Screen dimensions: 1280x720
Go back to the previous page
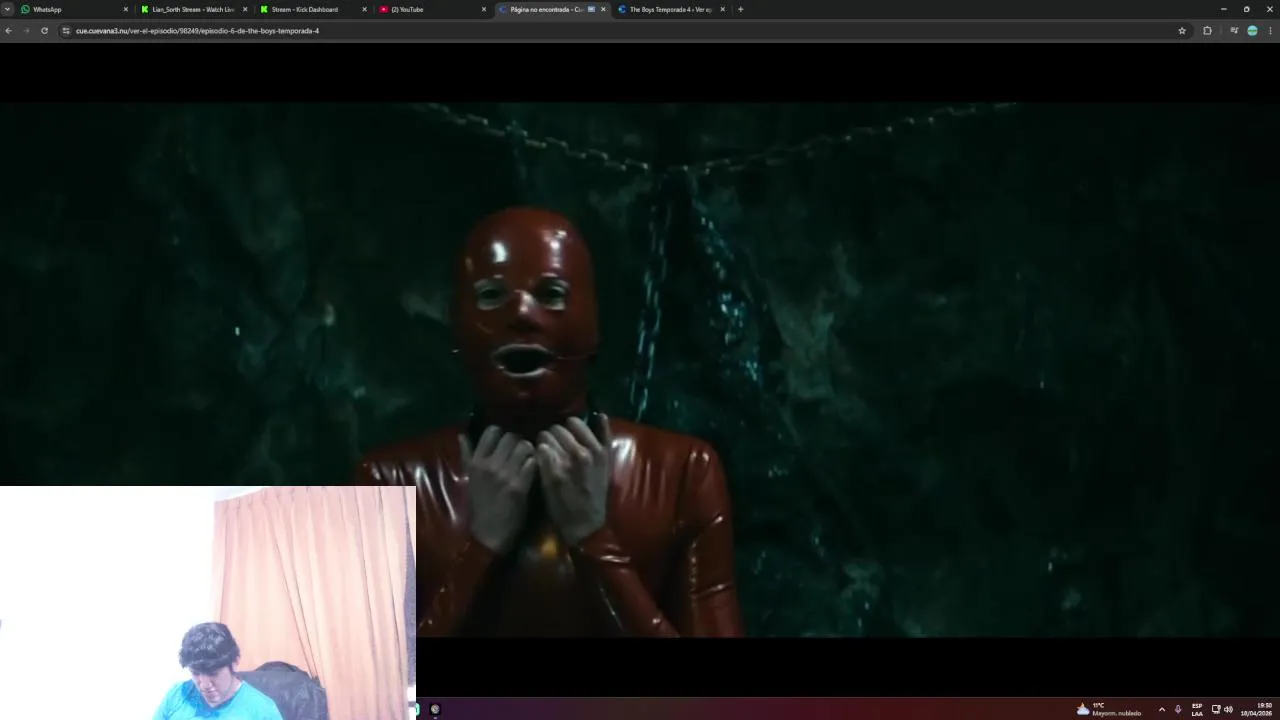(8, 31)
